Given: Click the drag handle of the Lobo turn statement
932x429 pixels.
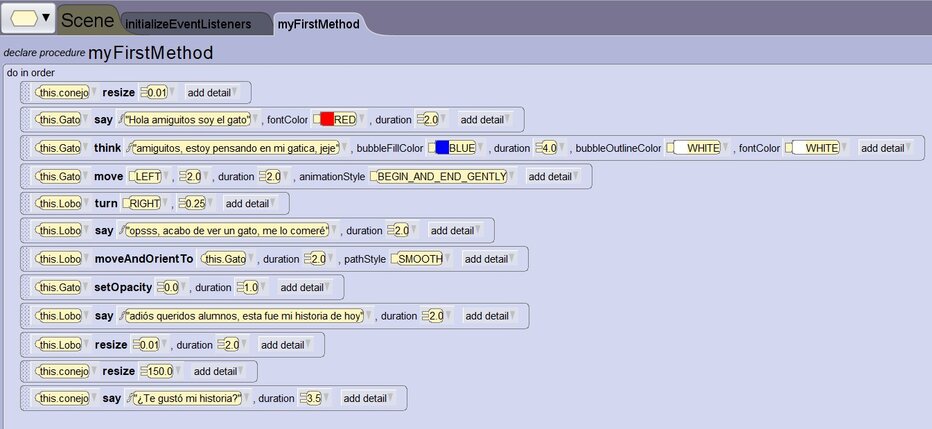Looking at the screenshot, I should point(27,204).
